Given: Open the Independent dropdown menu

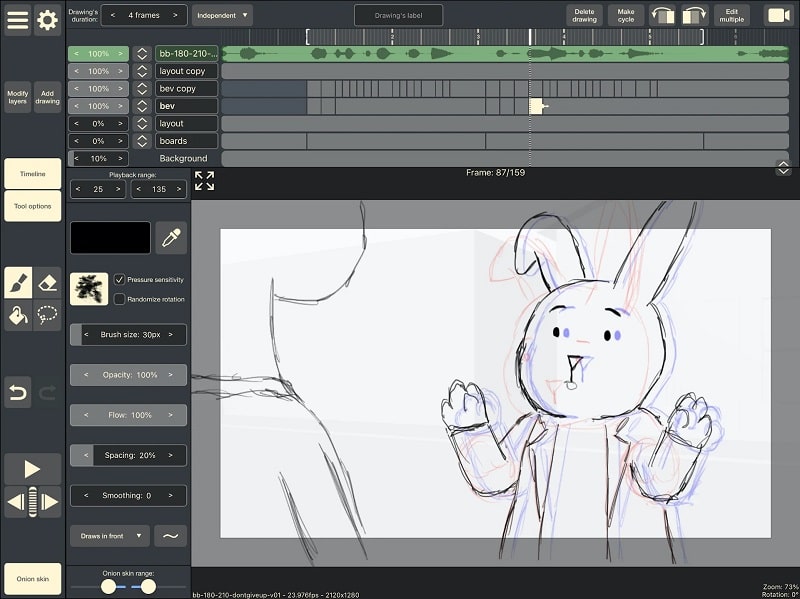Looking at the screenshot, I should tap(222, 15).
